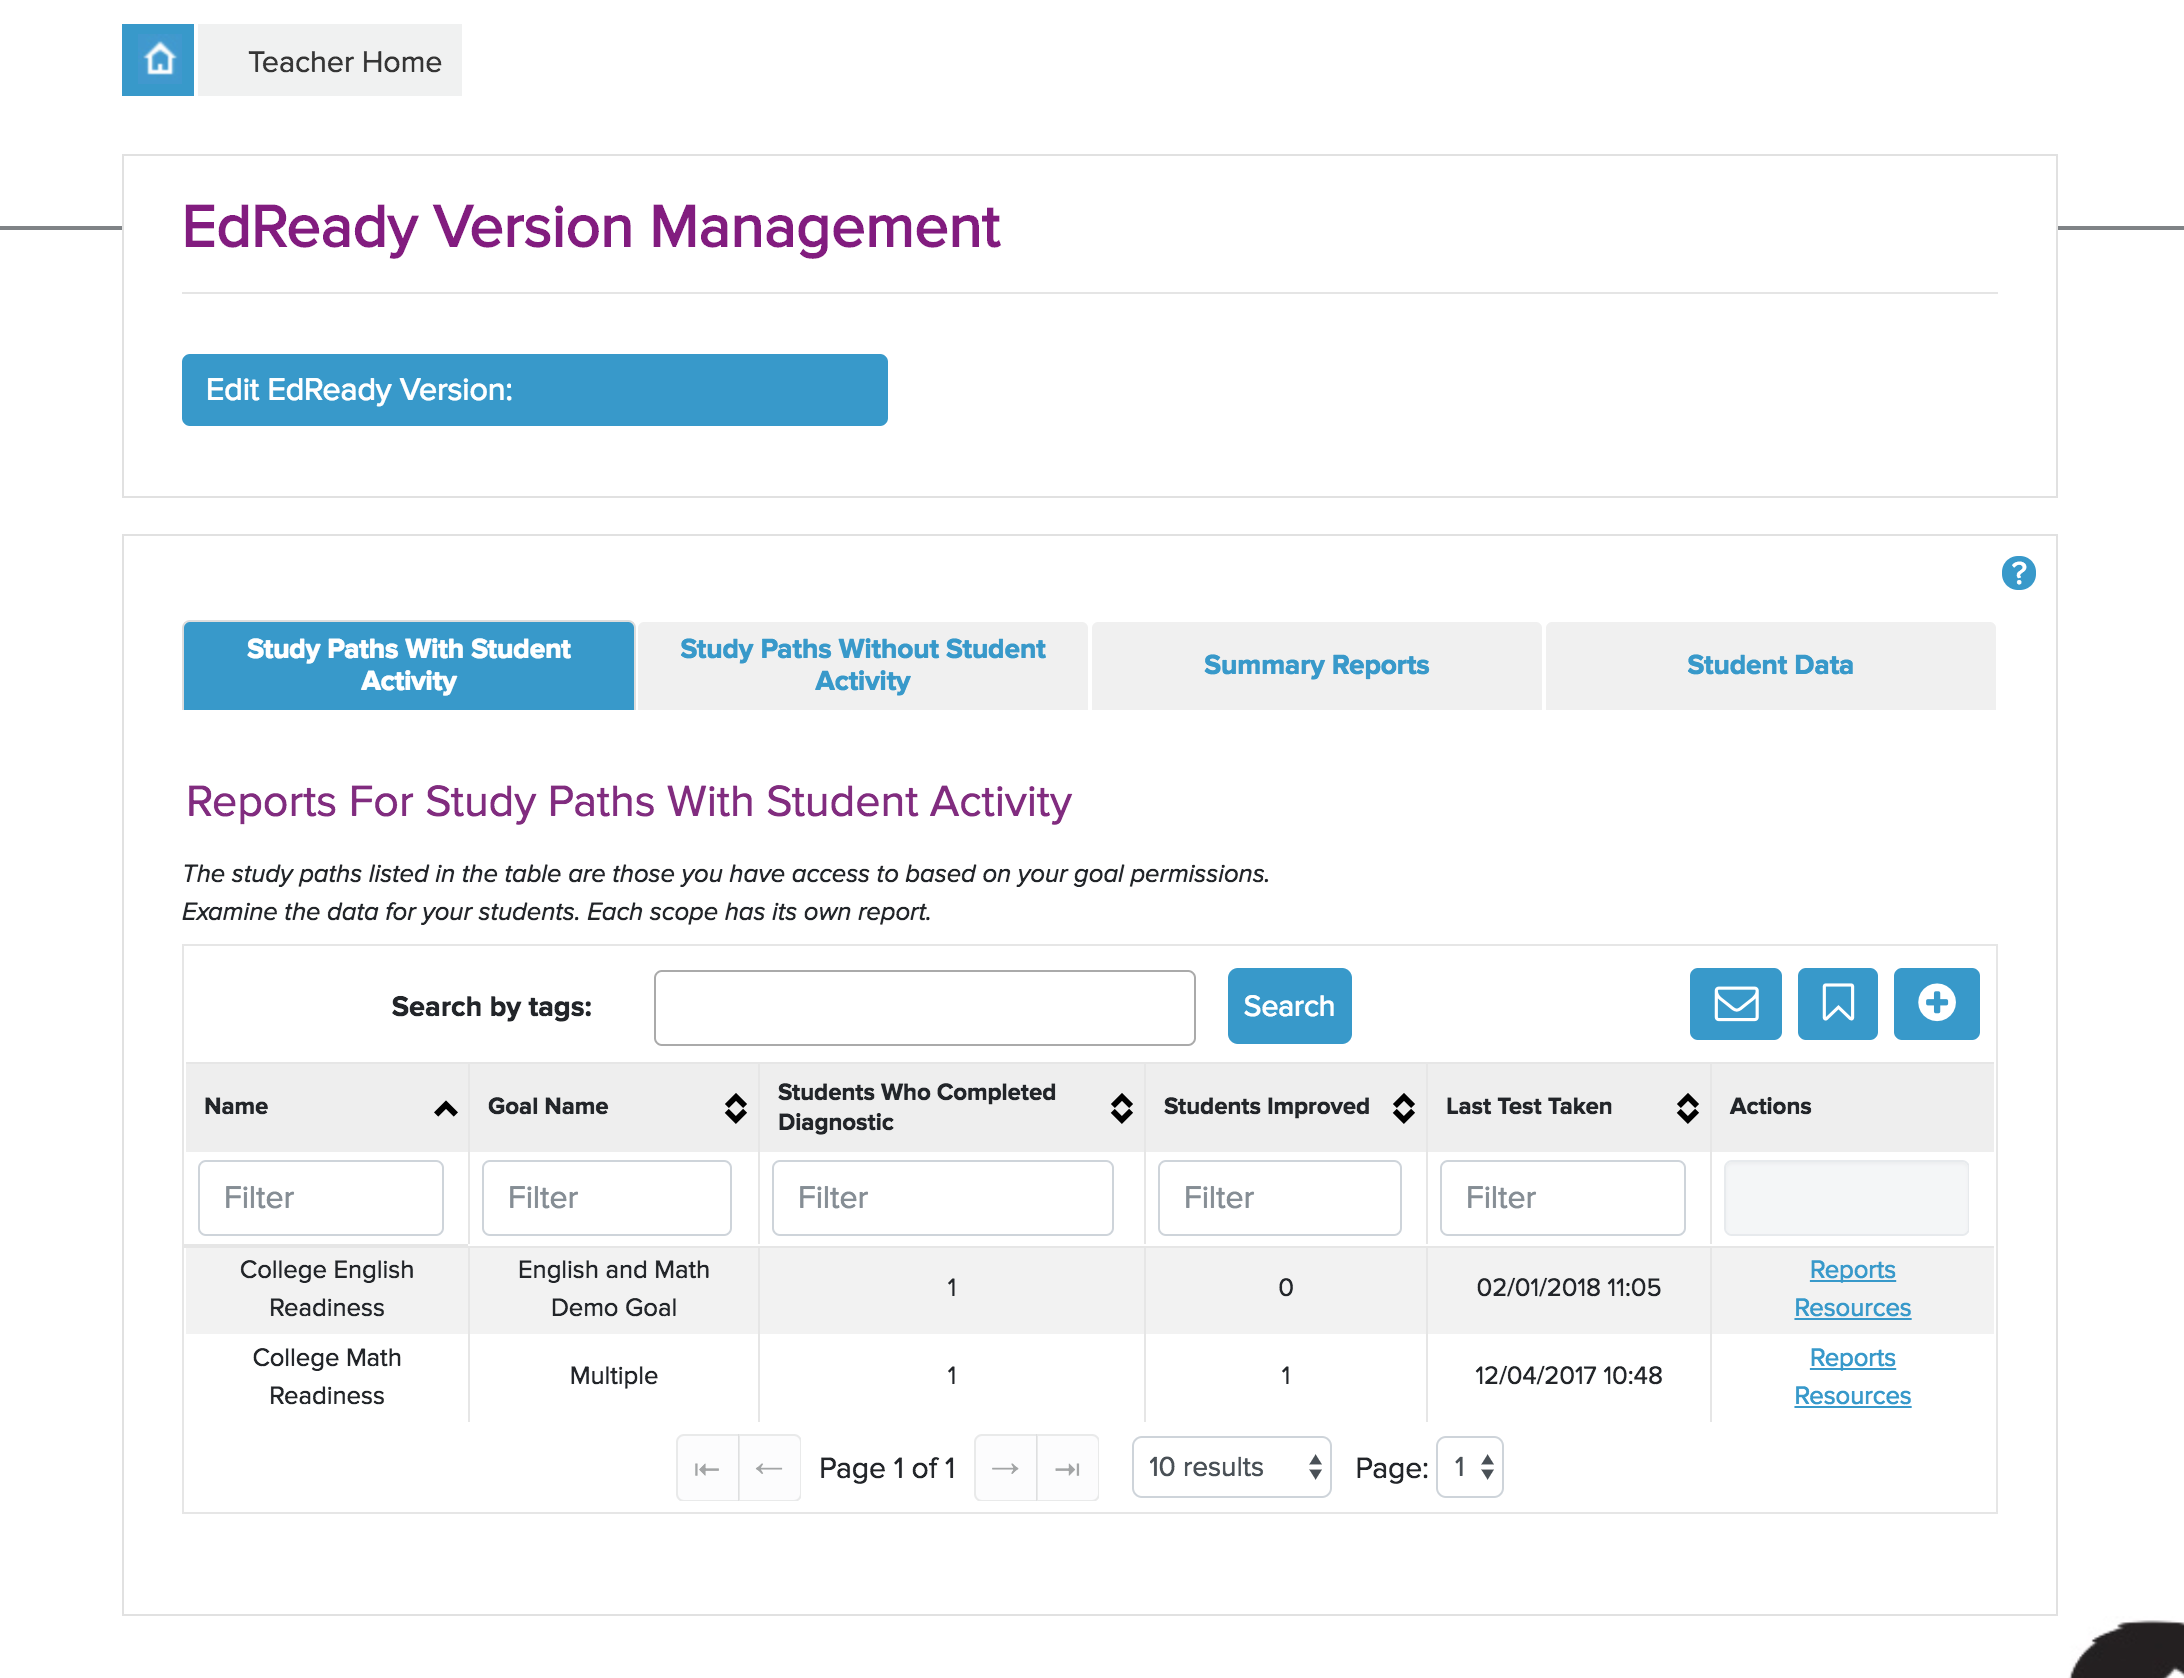2184x1678 pixels.
Task: Go to first page arrow
Action: pyautogui.click(x=707, y=1468)
